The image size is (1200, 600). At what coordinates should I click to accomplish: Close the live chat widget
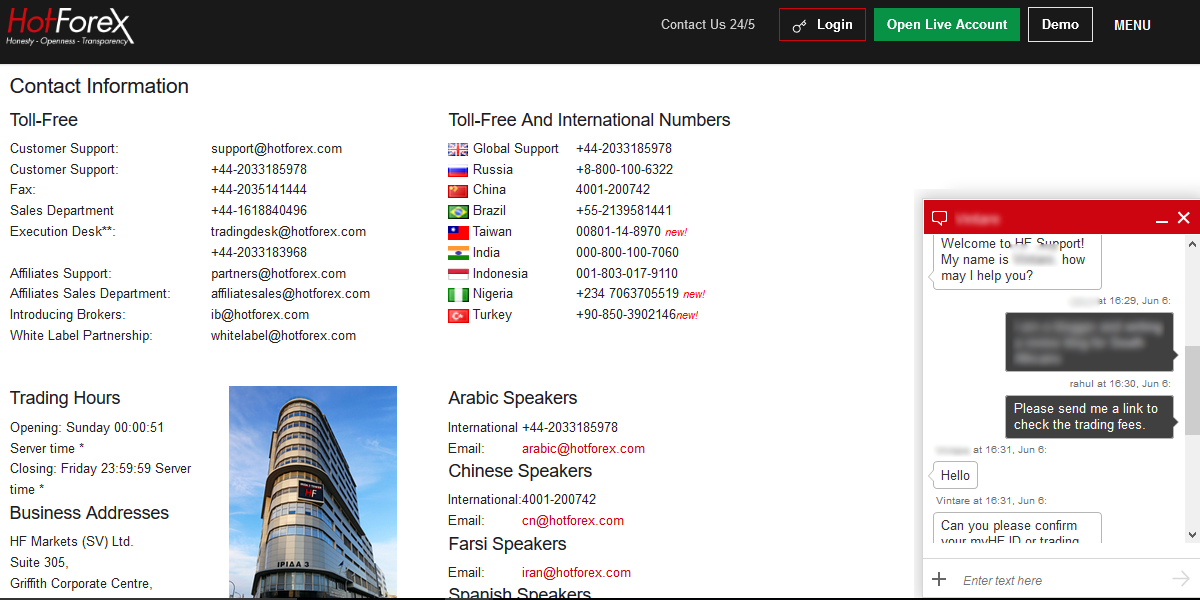click(x=1184, y=218)
